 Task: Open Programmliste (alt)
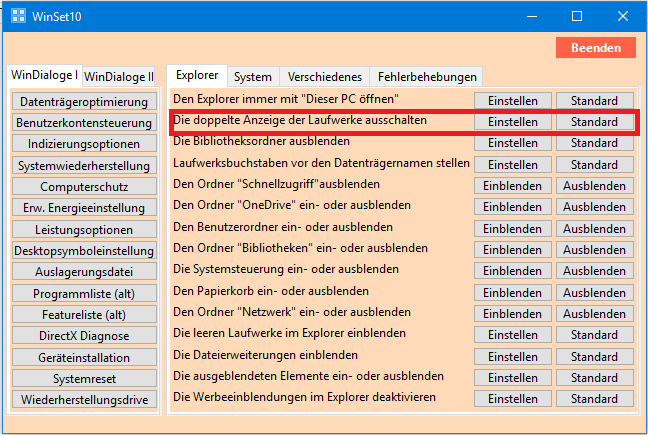click(x=84, y=294)
